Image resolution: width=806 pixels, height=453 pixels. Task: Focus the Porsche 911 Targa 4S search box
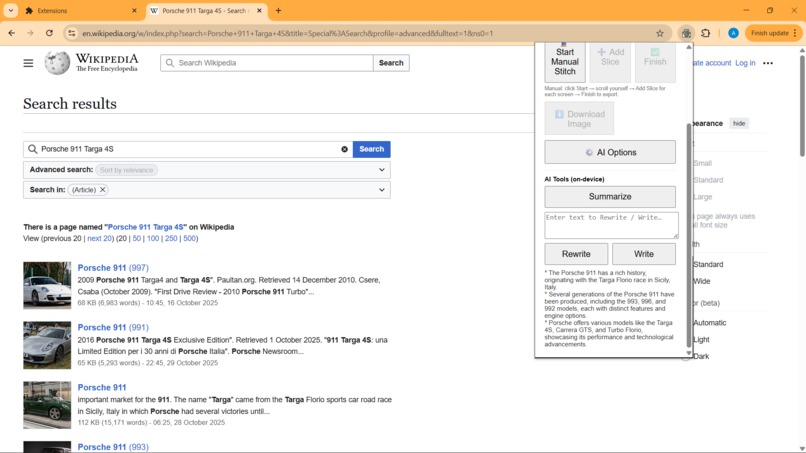click(x=188, y=149)
